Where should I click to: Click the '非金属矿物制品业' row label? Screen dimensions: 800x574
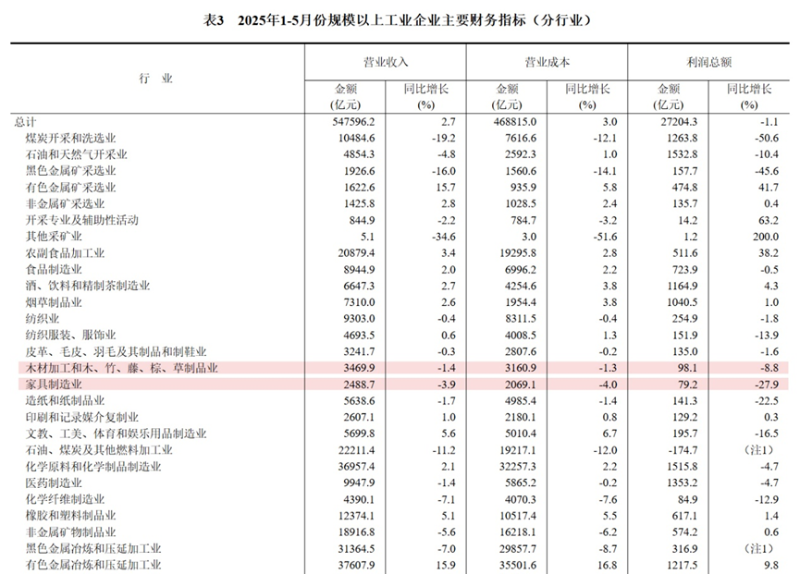click(71, 532)
